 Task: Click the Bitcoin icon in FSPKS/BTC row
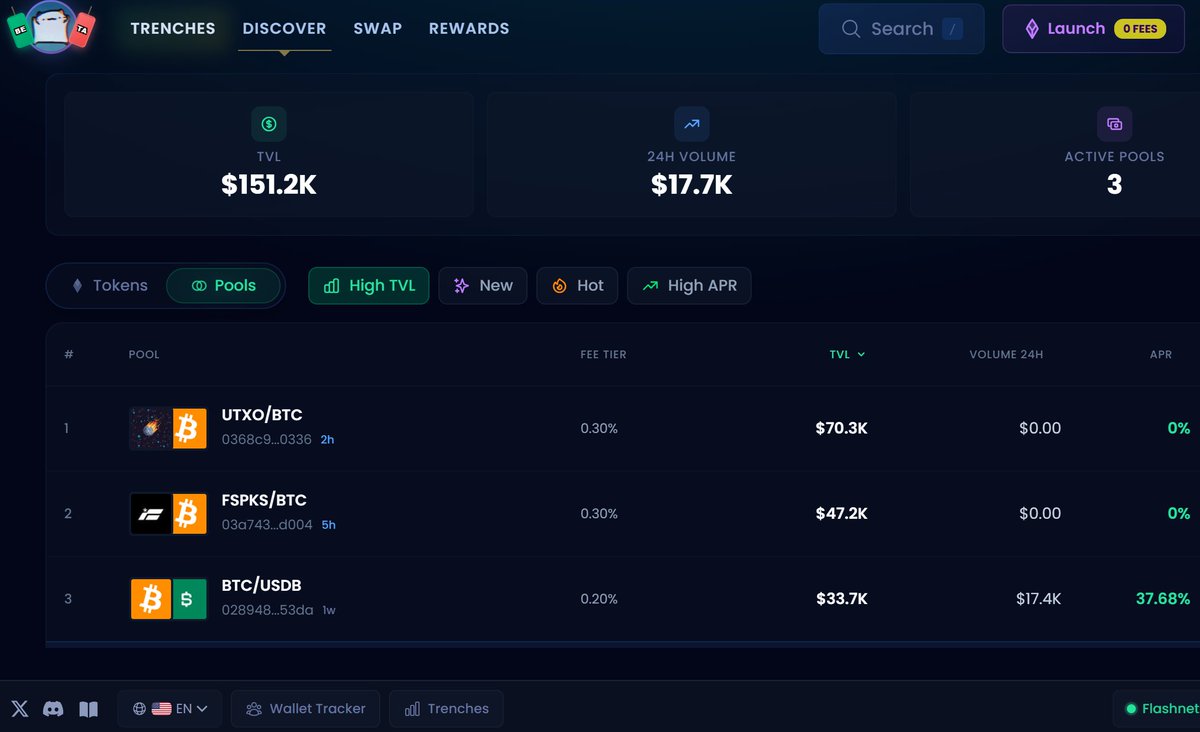[x=189, y=514]
